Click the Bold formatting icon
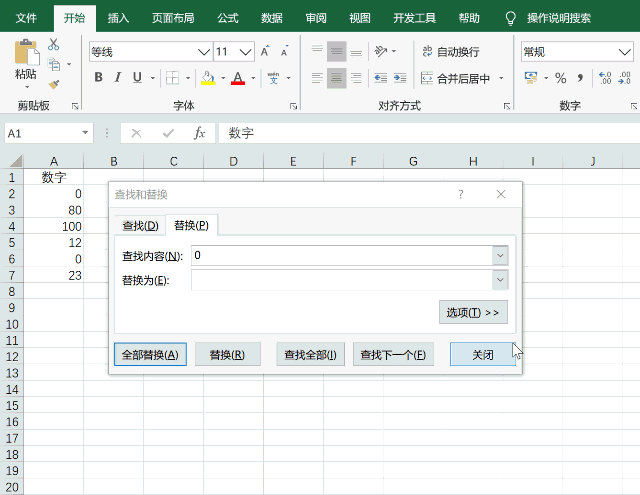 click(98, 78)
